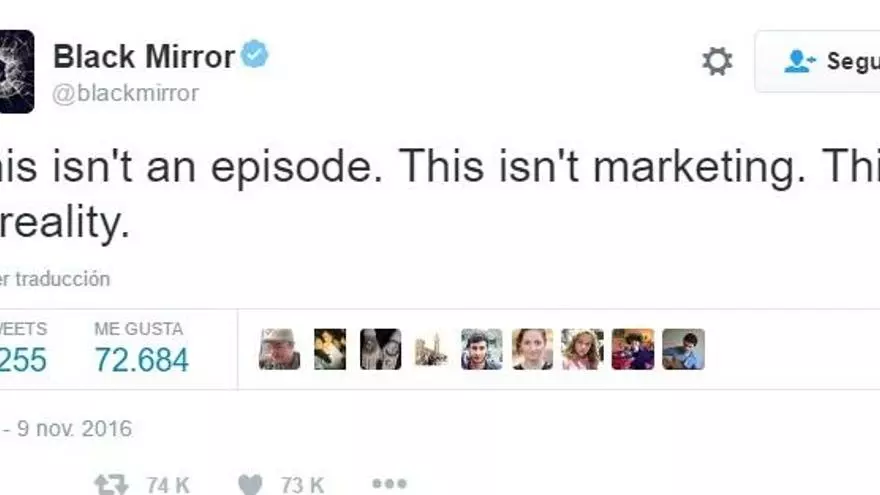The width and height of the screenshot is (880, 495).
Task: Open the @blackmirror handle link
Action: pyautogui.click(x=125, y=93)
